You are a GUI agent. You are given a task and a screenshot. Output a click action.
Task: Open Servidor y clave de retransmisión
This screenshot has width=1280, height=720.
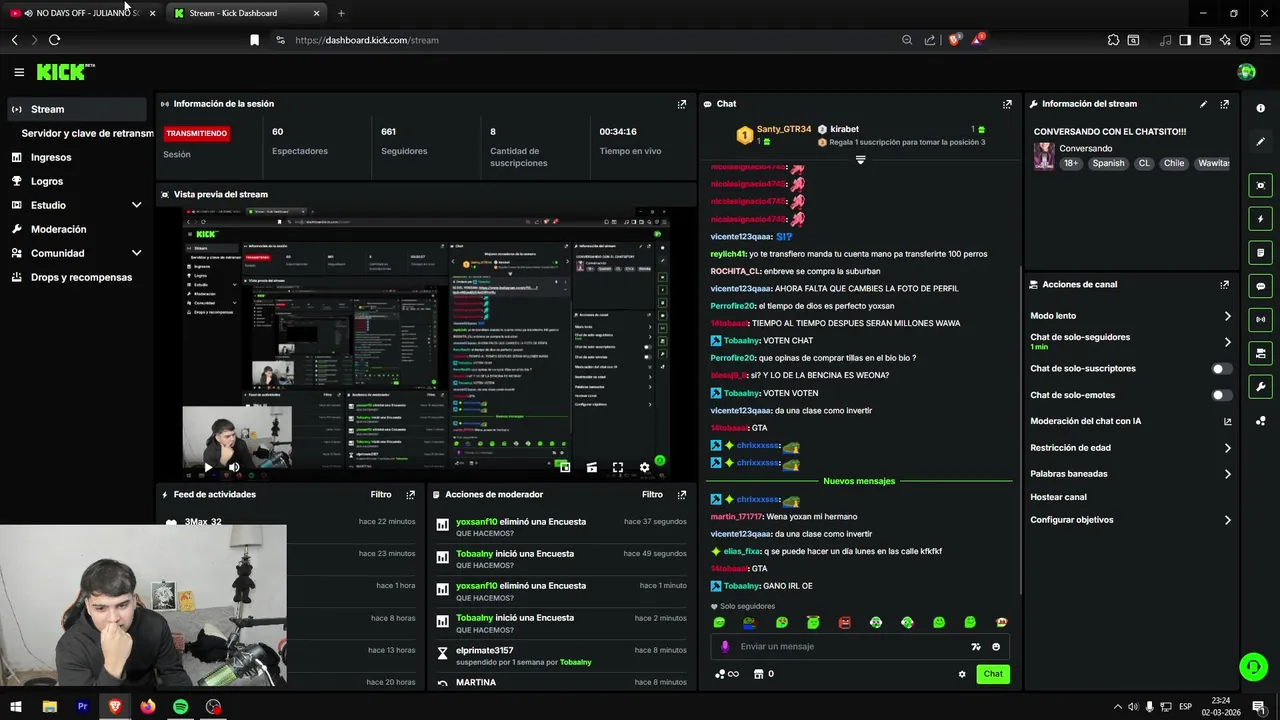pyautogui.click(x=87, y=133)
